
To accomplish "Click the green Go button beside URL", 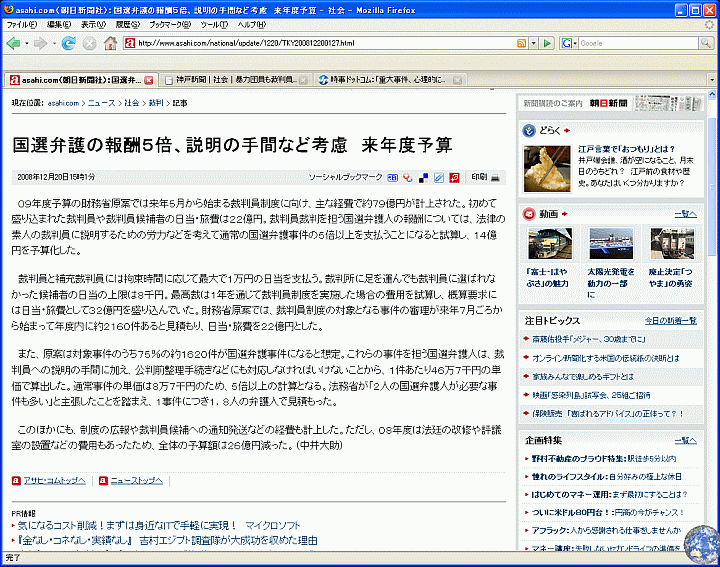I will coord(547,44).
